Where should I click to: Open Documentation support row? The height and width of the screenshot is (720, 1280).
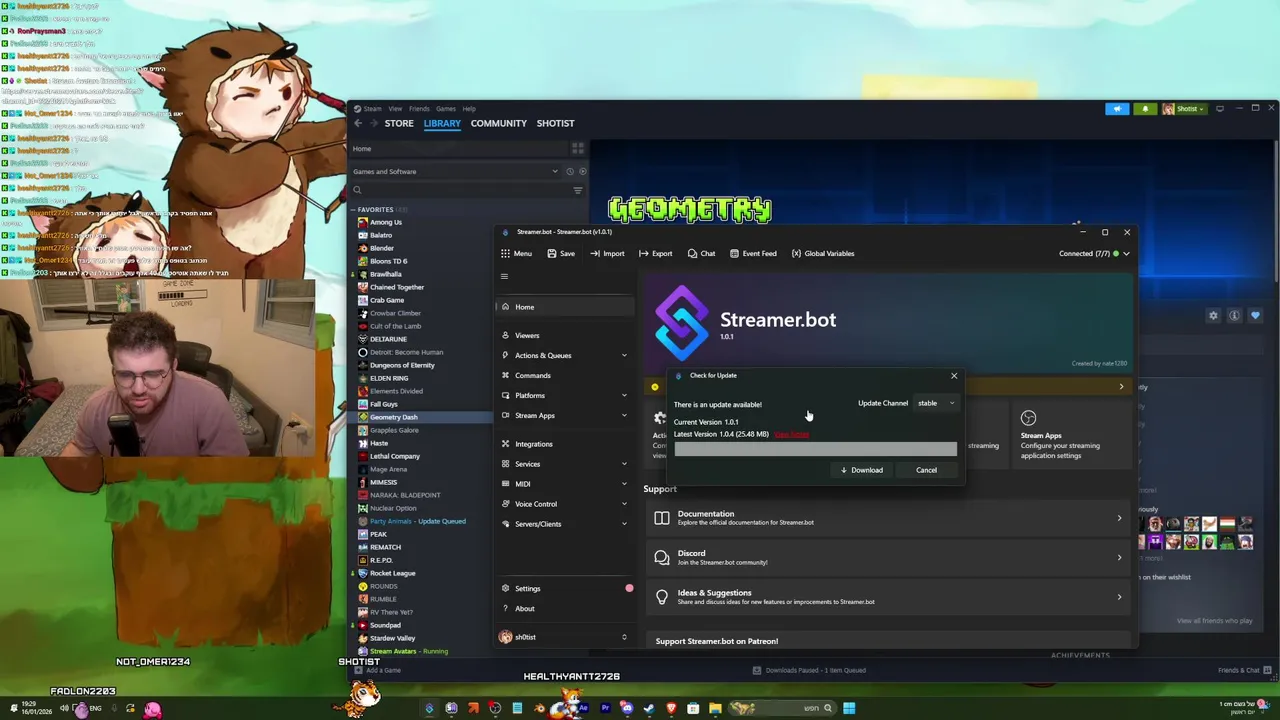887,517
